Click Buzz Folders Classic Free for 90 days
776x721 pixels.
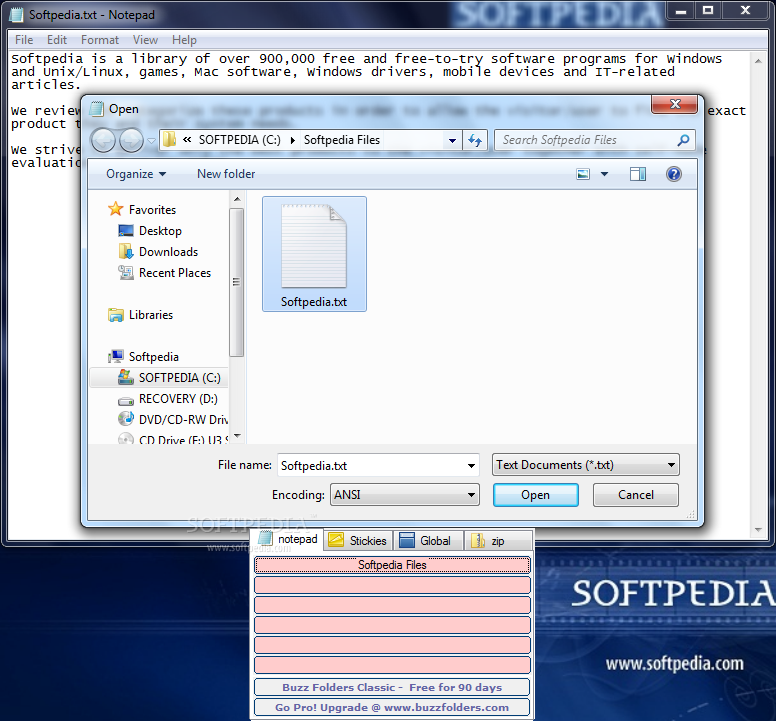(392, 687)
